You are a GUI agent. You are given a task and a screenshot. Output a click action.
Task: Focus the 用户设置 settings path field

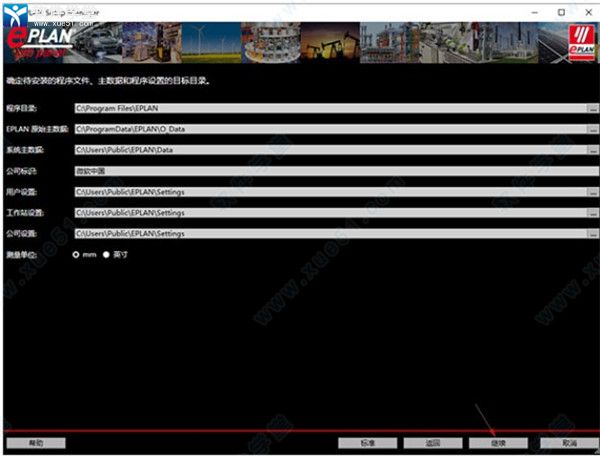tap(331, 192)
